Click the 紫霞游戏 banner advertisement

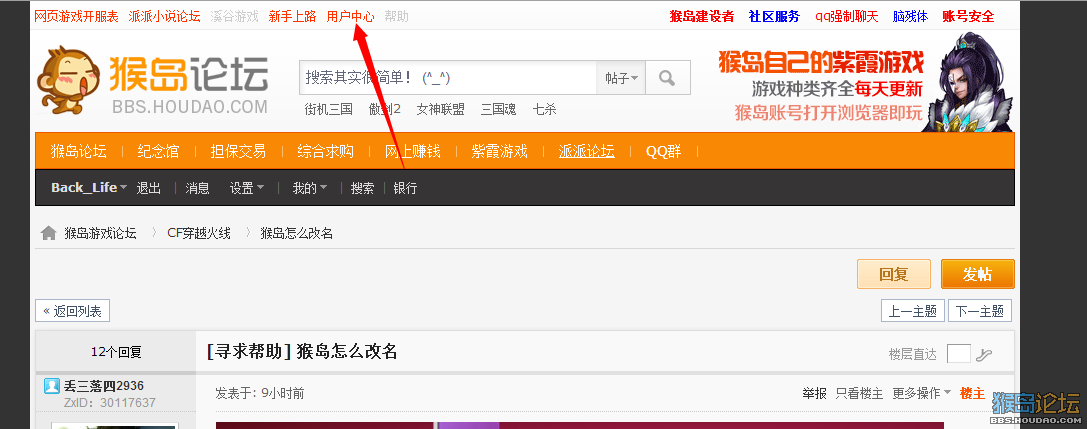click(x=864, y=83)
